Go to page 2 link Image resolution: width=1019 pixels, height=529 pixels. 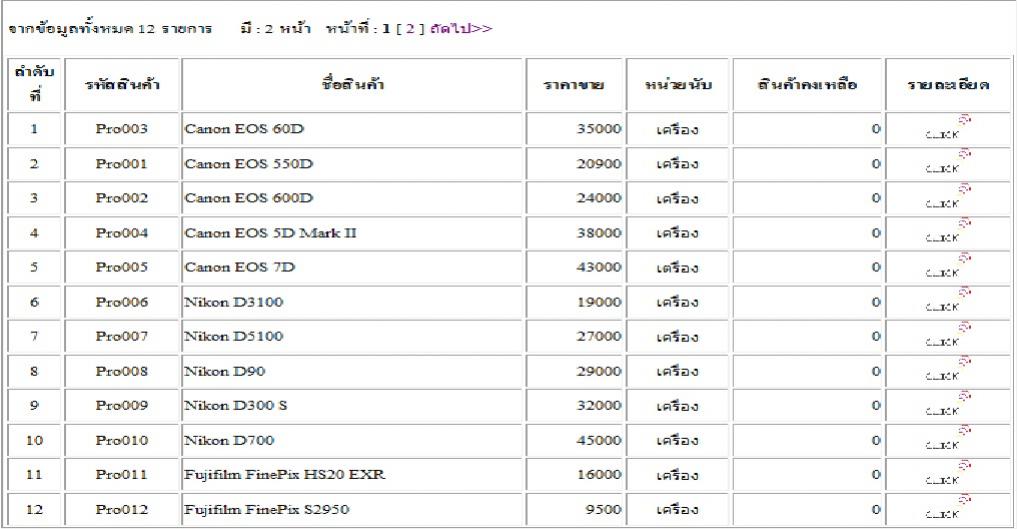pos(409,29)
